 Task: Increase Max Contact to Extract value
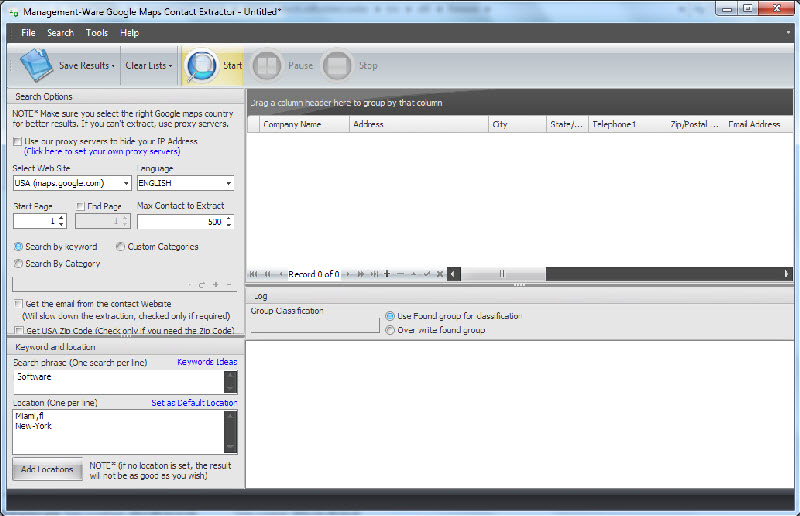(x=229, y=218)
